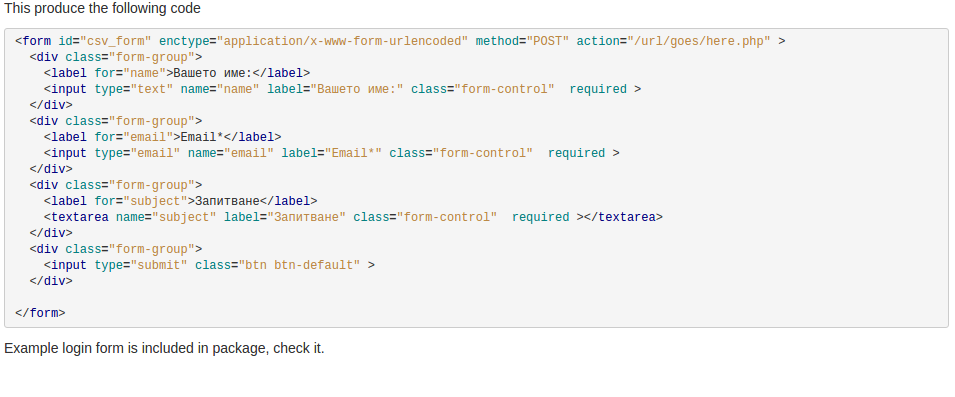Screen dimensions: 955x397
Task: Click the label="Email*" attribute
Action: pos(331,153)
